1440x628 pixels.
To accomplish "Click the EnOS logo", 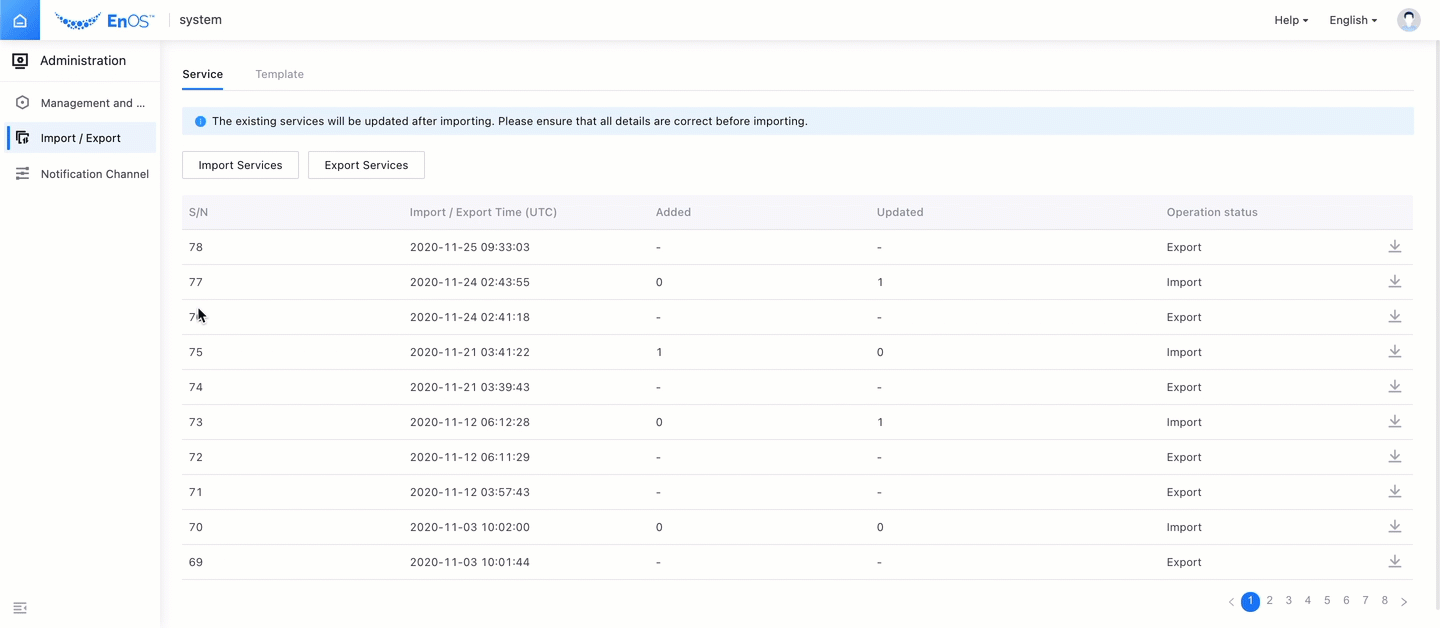I will point(105,20).
